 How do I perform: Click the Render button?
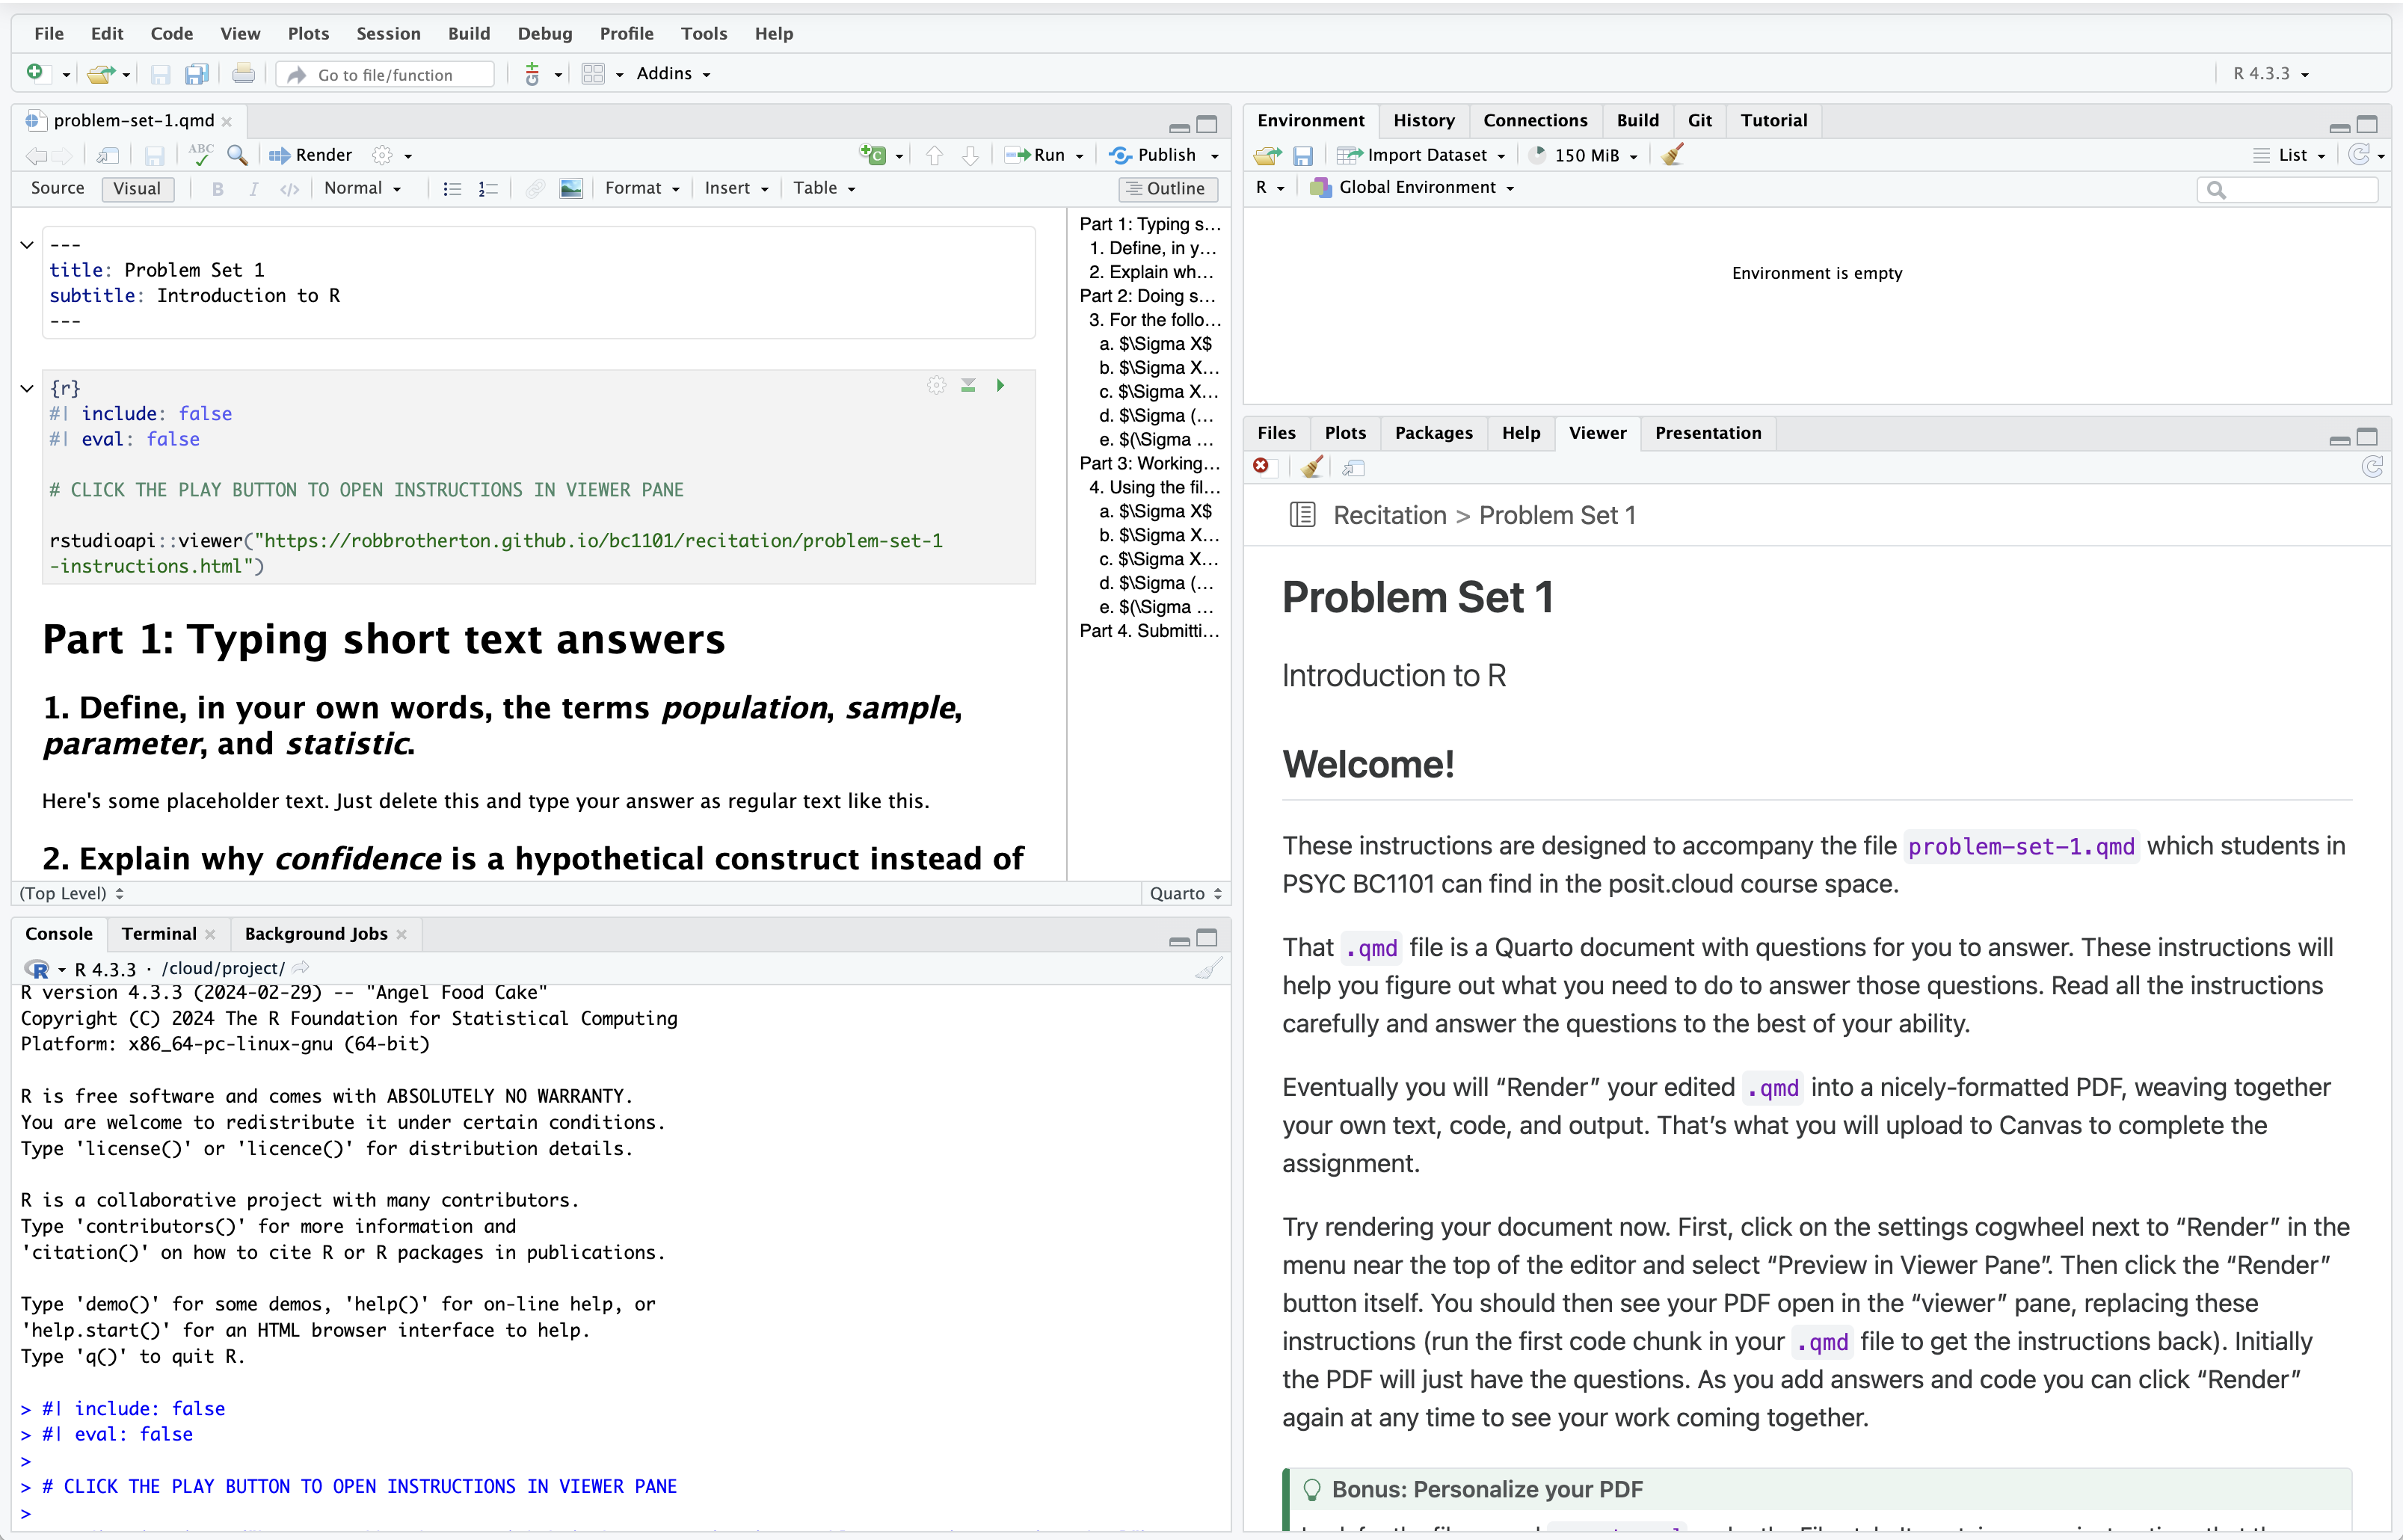click(312, 155)
